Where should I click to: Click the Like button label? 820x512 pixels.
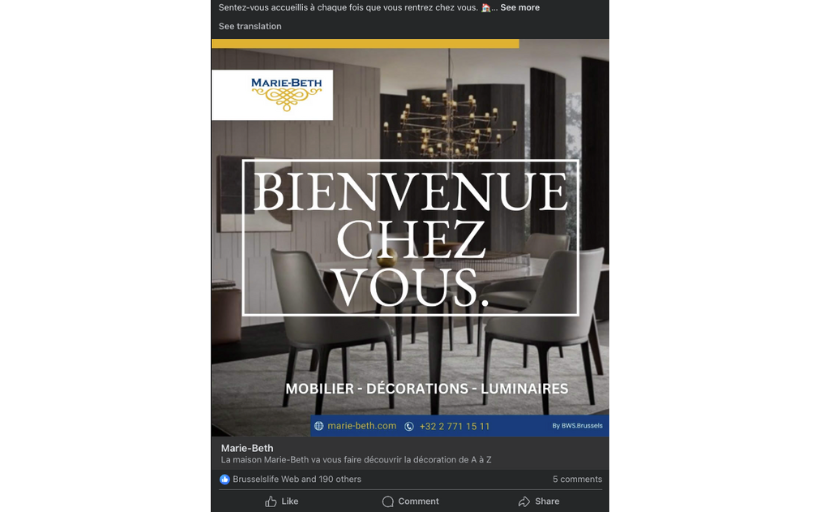point(290,501)
